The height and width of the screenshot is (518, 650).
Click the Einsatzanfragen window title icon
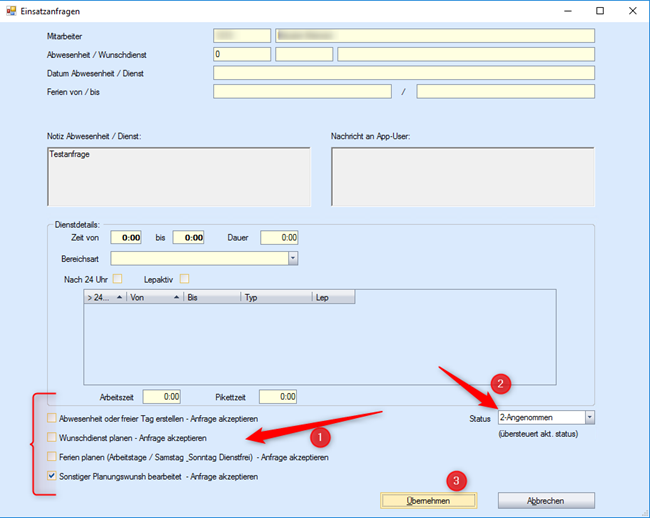pyautogui.click(x=11, y=10)
